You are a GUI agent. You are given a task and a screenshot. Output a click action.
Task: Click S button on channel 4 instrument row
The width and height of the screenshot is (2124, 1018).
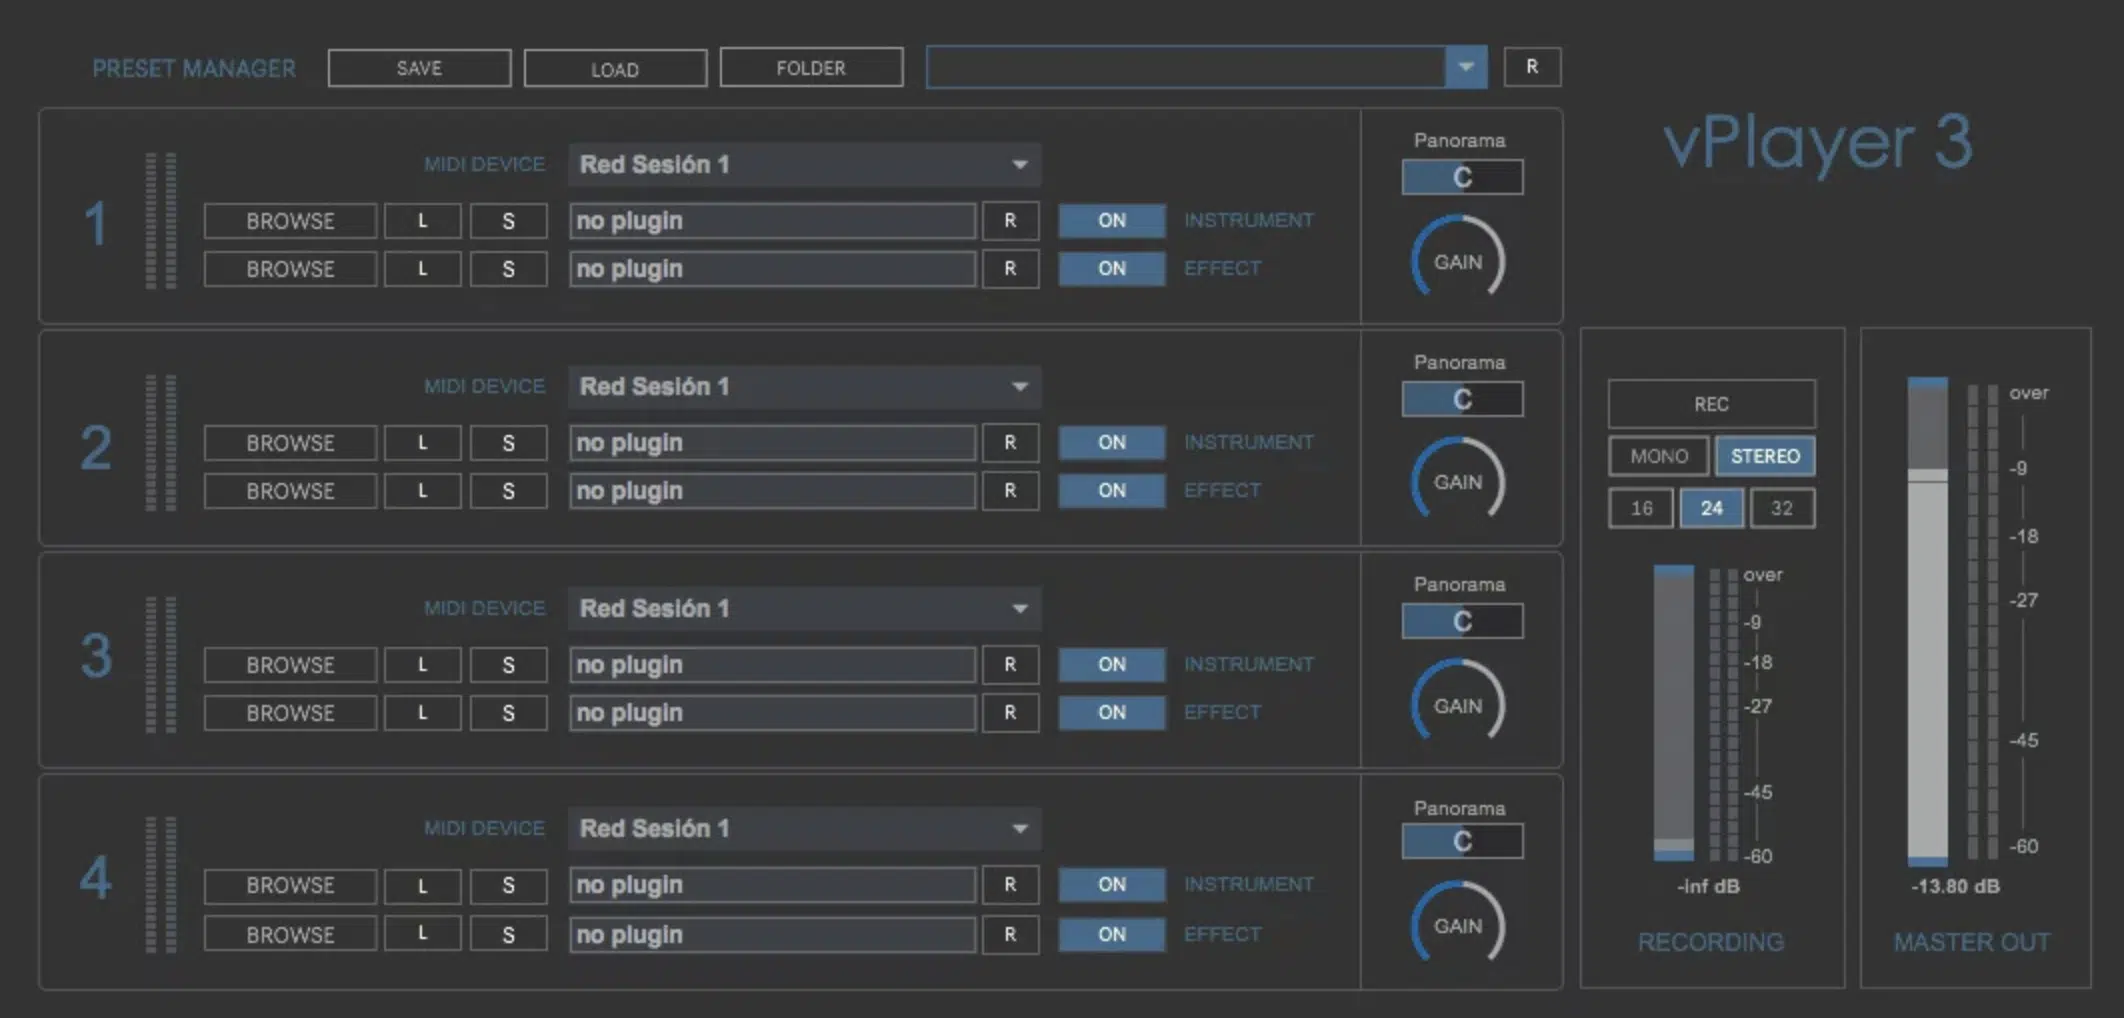pos(508,885)
